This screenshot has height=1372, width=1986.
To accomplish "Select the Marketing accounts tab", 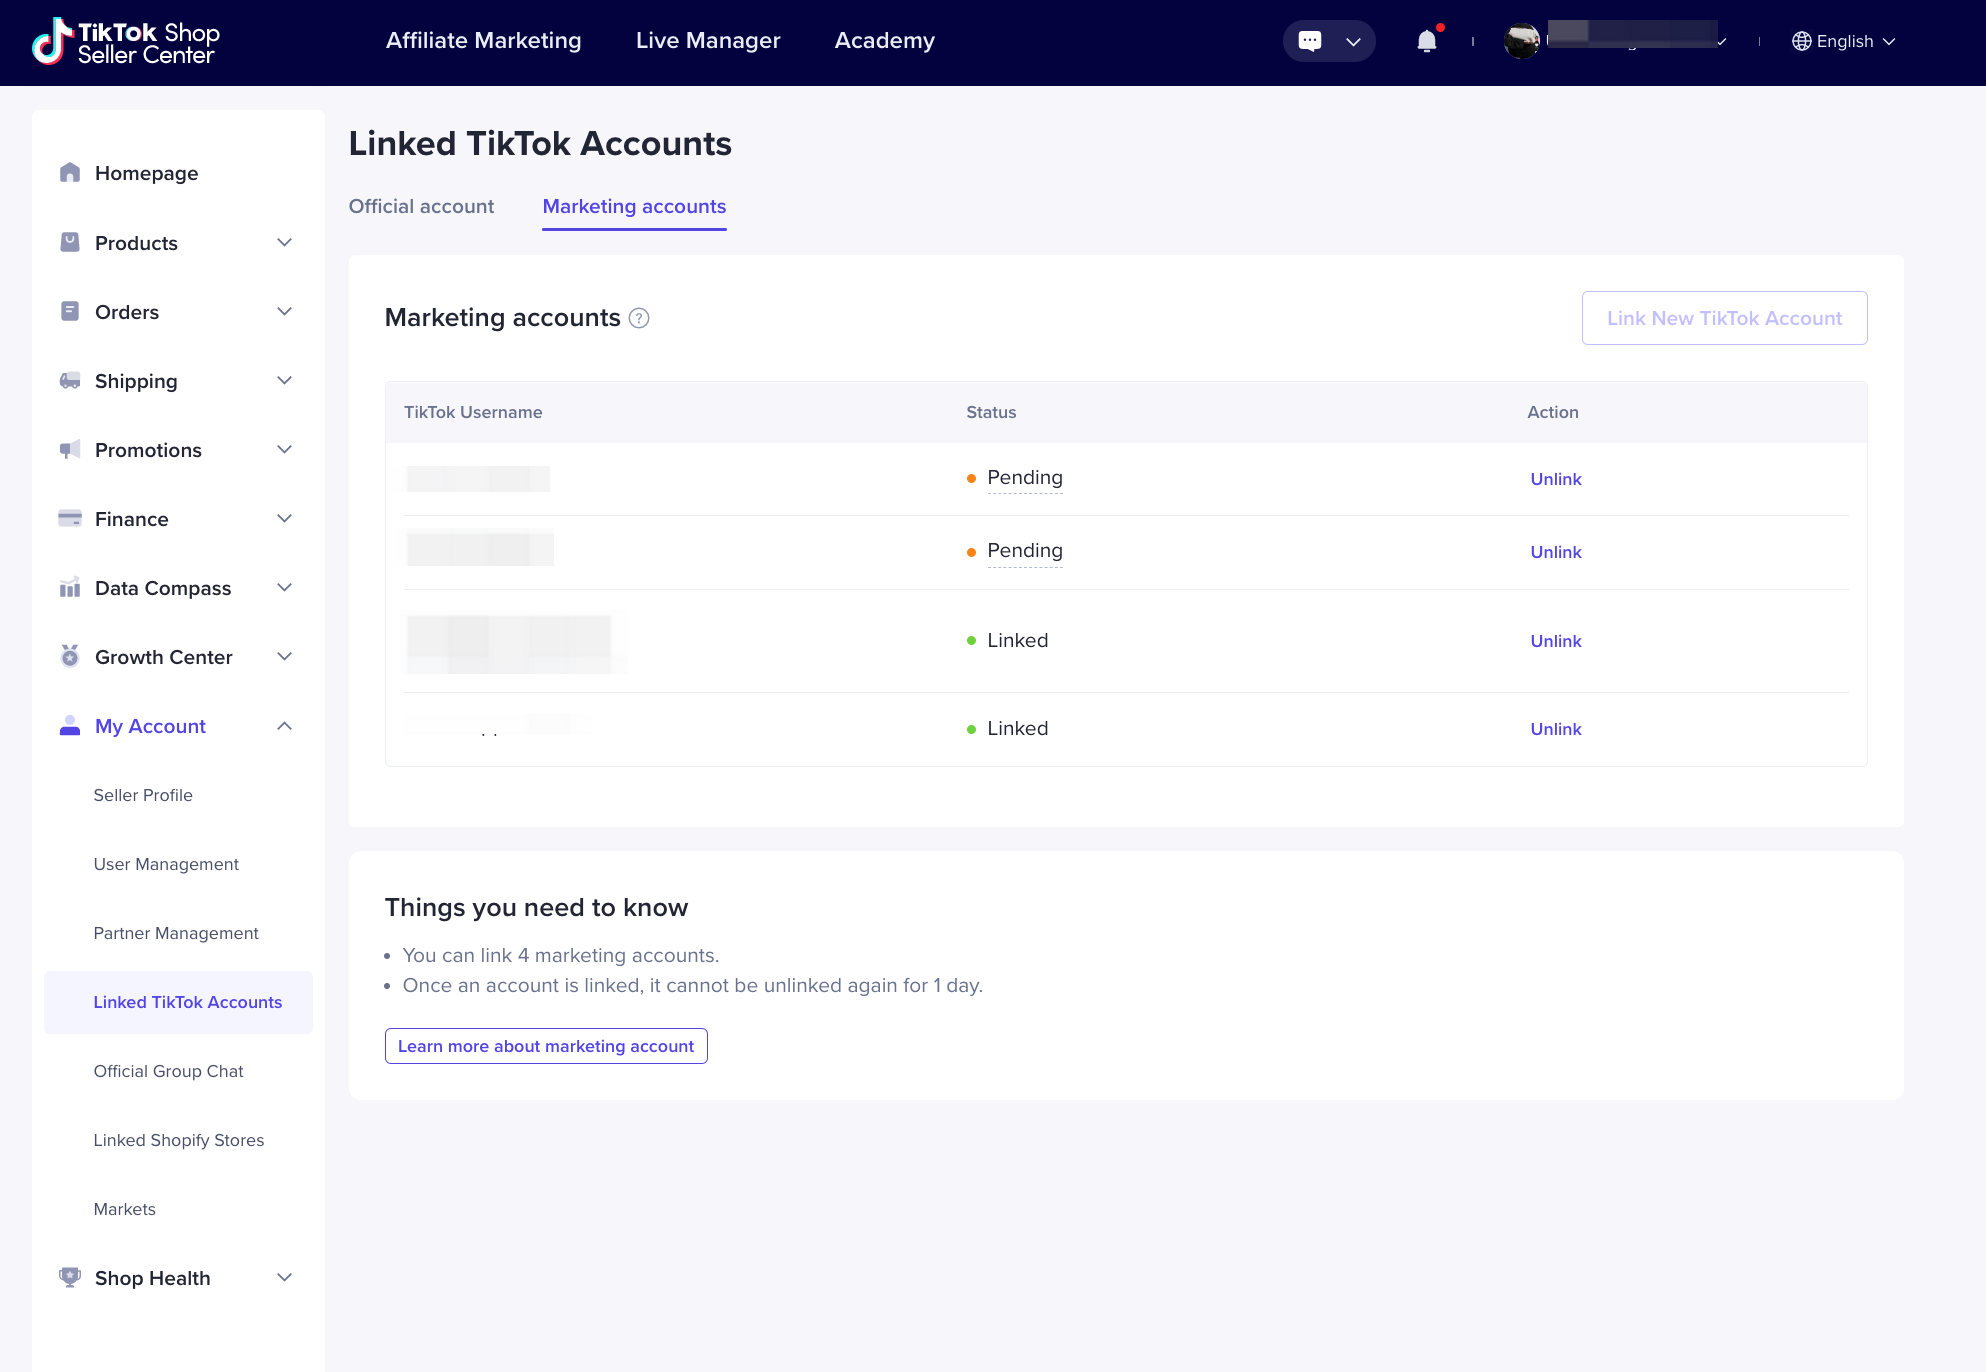I will click(x=634, y=206).
